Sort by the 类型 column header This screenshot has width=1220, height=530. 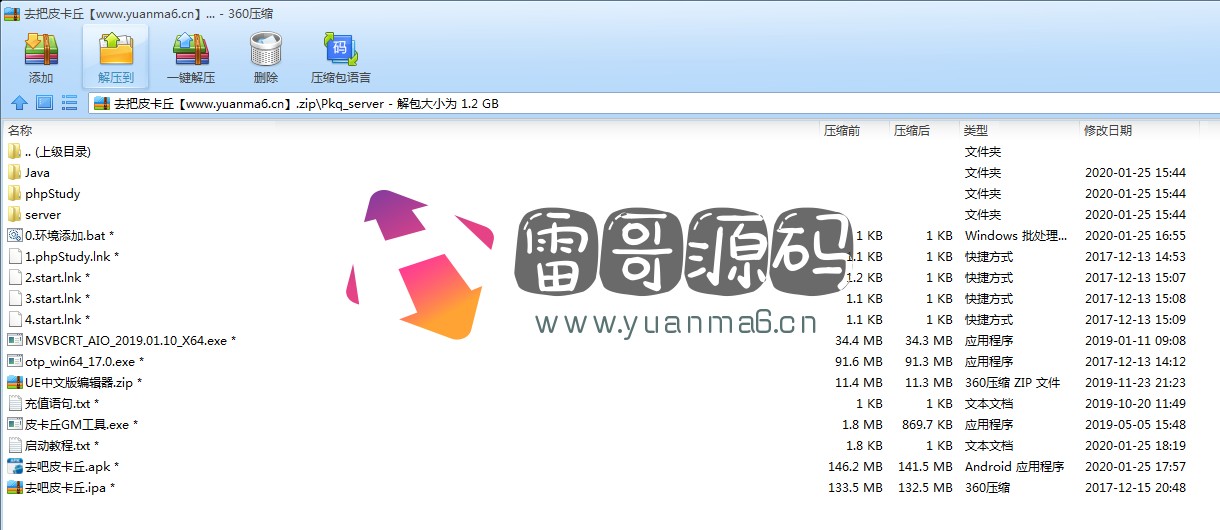pyautogui.click(x=976, y=131)
